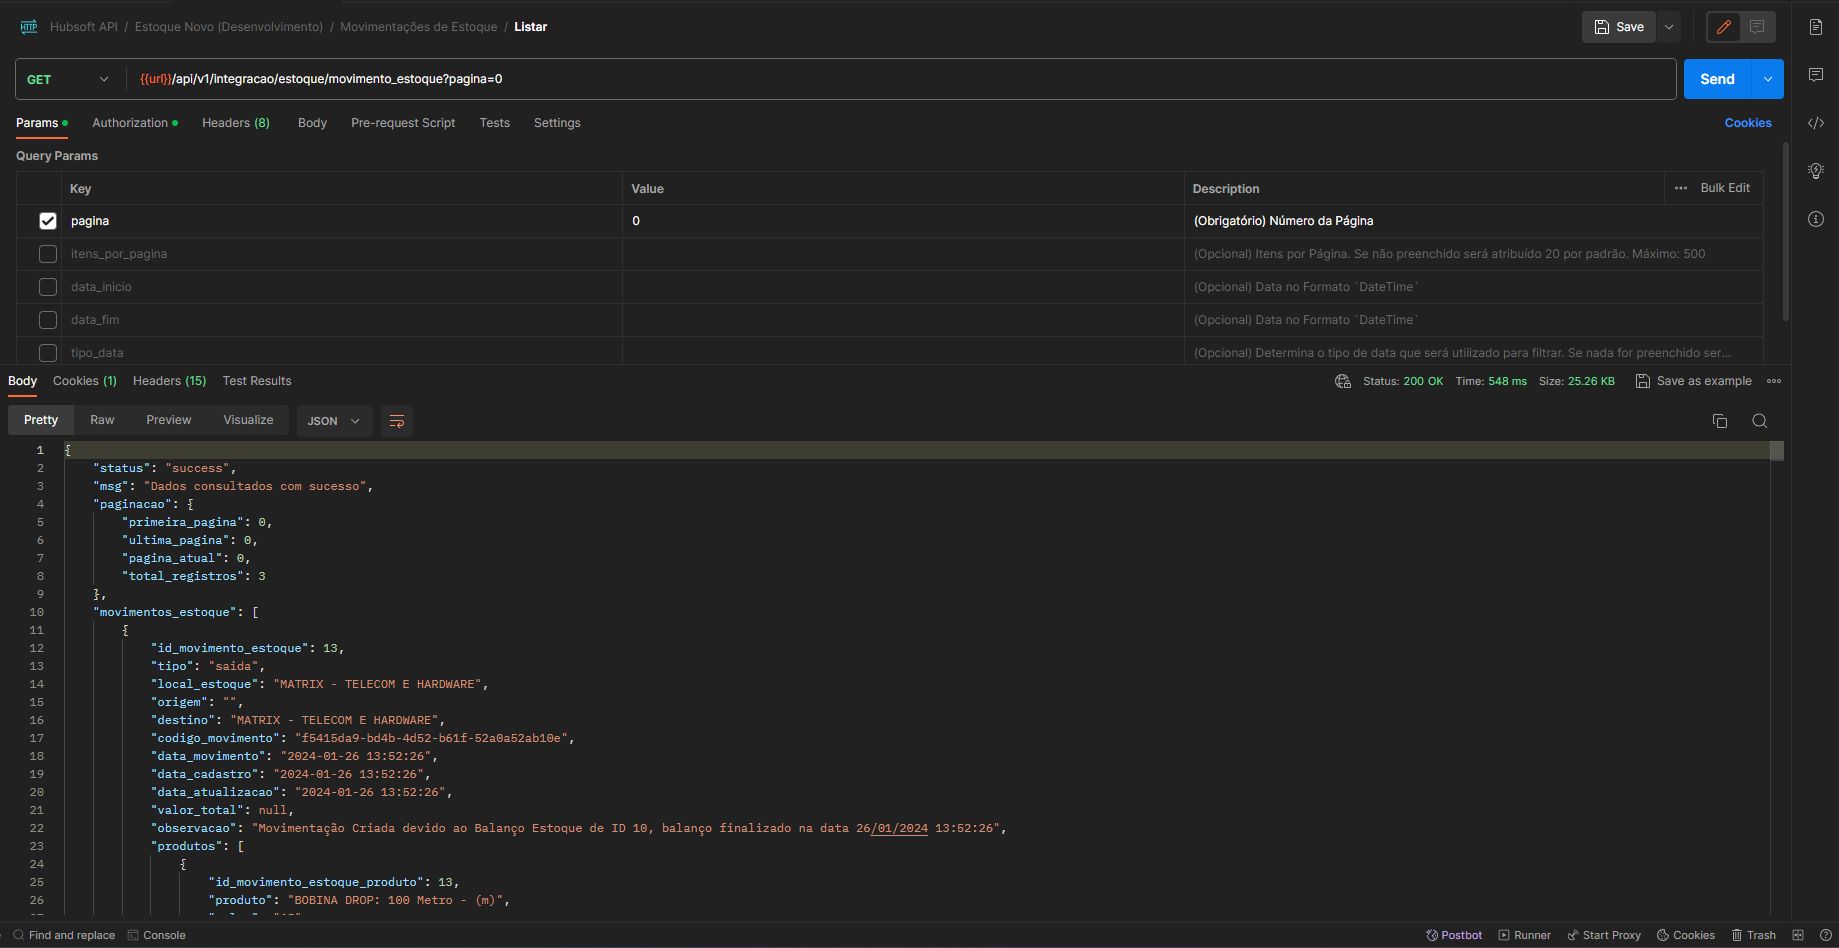Open the request Settings tab
Viewport: 1839px width, 948px height.
(557, 123)
